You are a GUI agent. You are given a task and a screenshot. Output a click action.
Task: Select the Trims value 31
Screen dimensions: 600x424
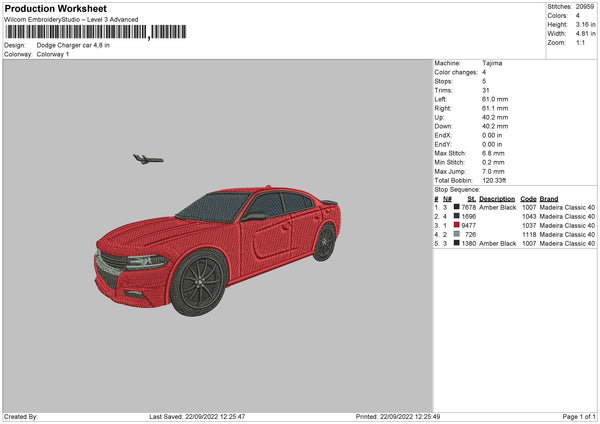pyautogui.click(x=486, y=90)
